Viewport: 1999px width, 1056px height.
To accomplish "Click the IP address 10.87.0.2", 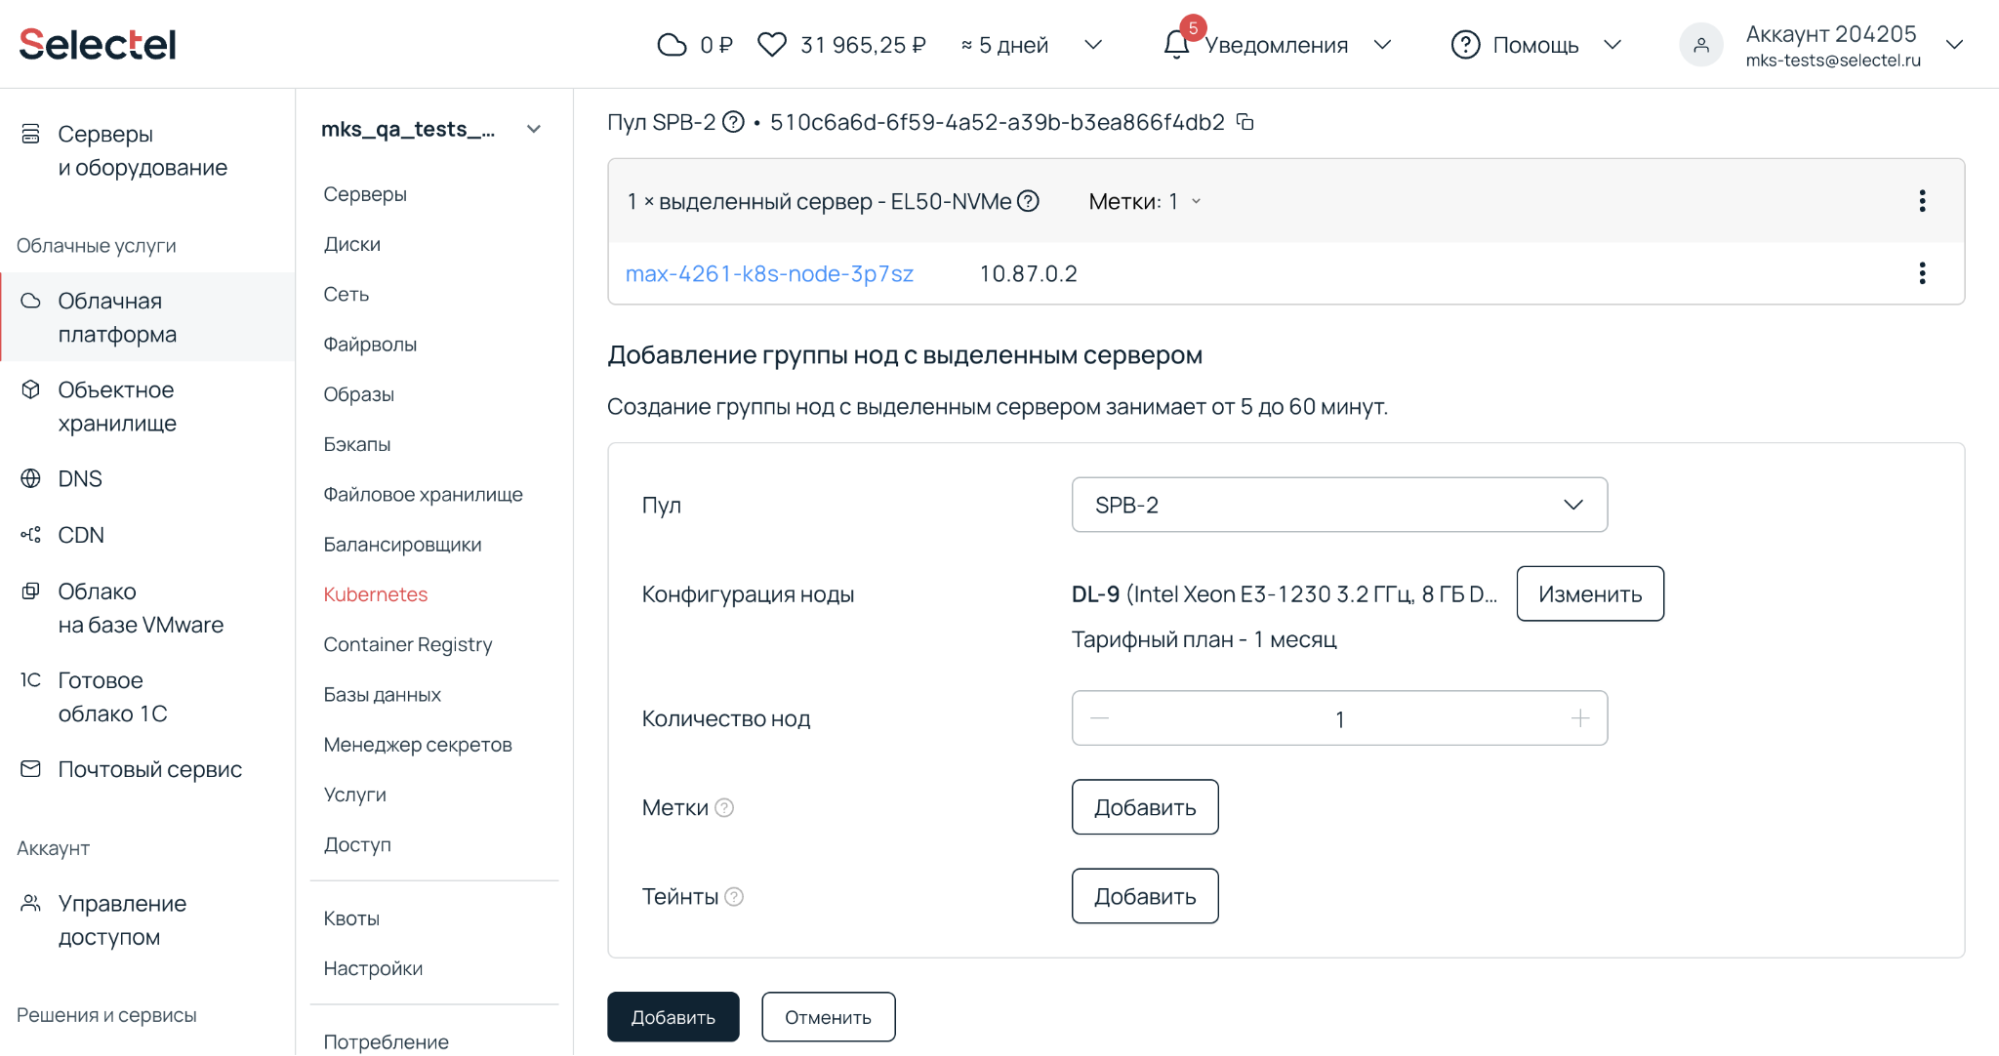I will click(x=1028, y=273).
